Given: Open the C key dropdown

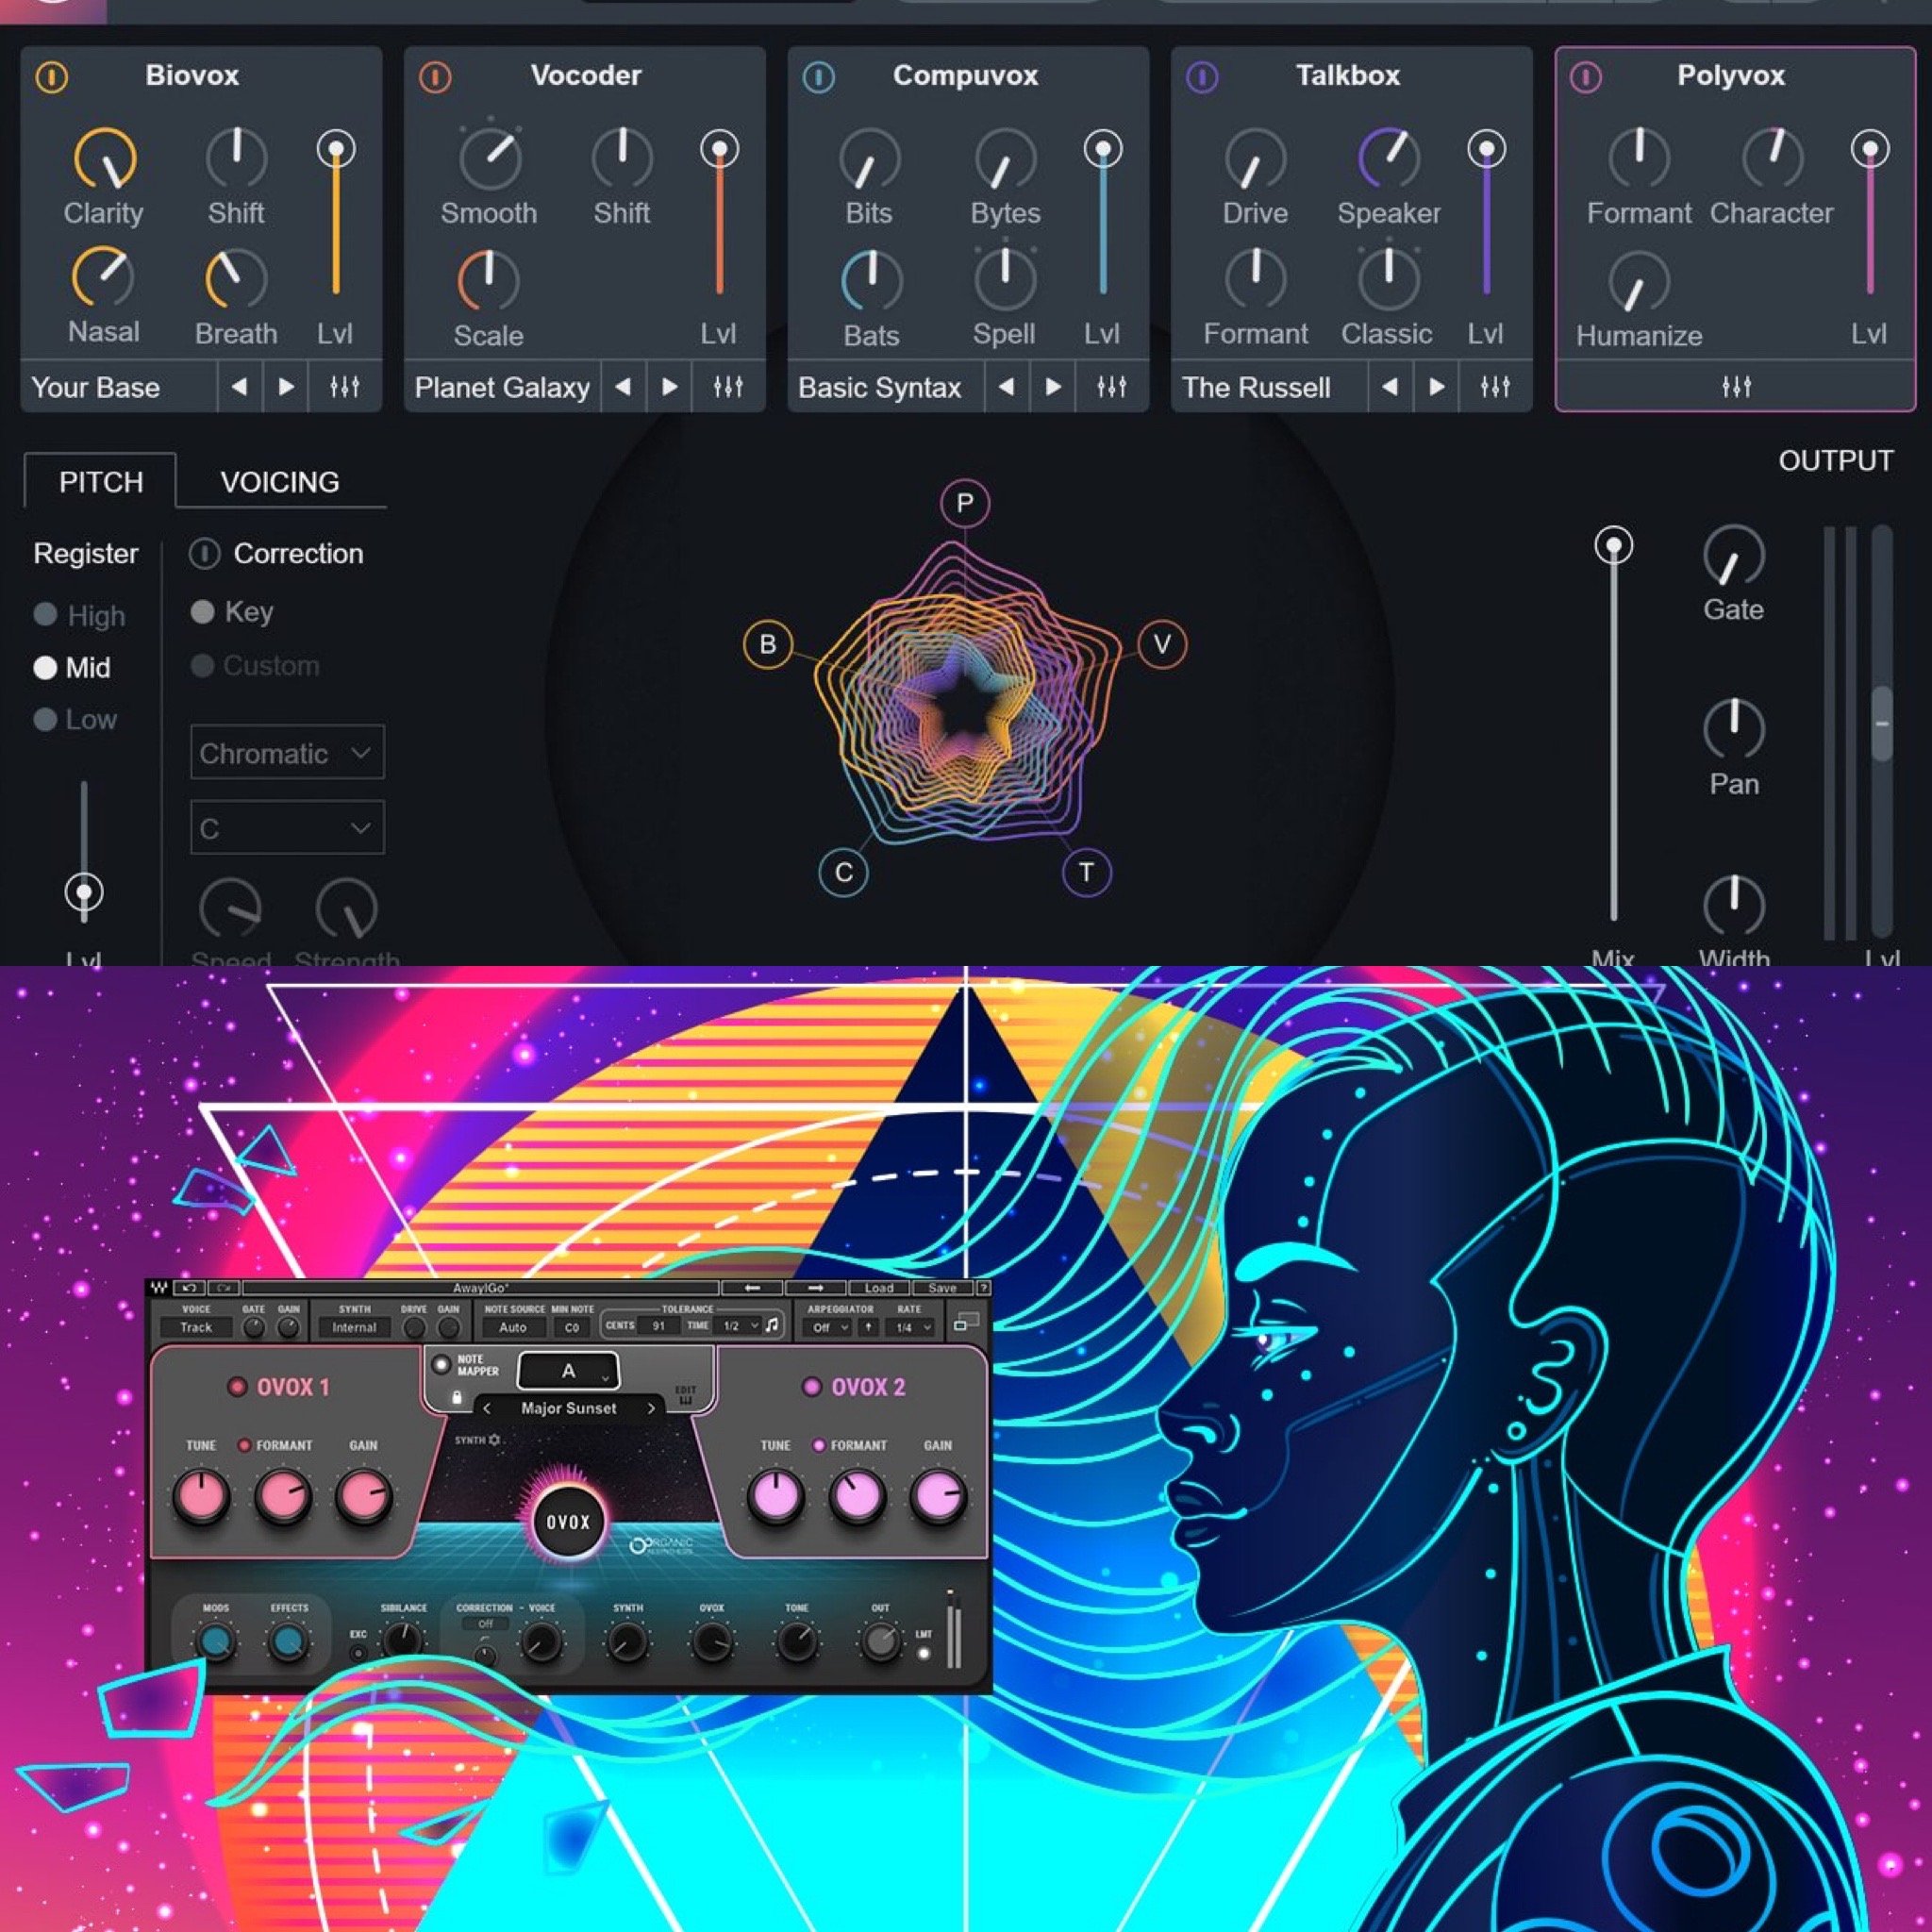Looking at the screenshot, I should tap(287, 828).
